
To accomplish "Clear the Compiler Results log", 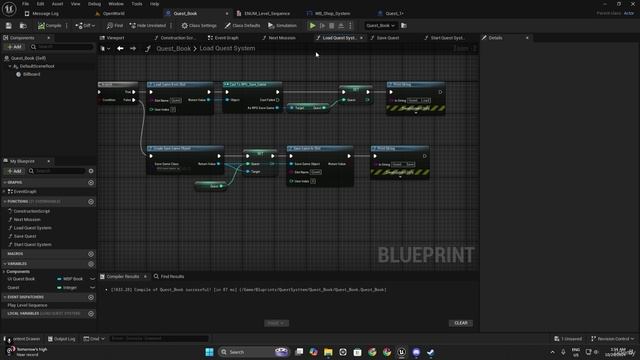I will click(x=461, y=323).
